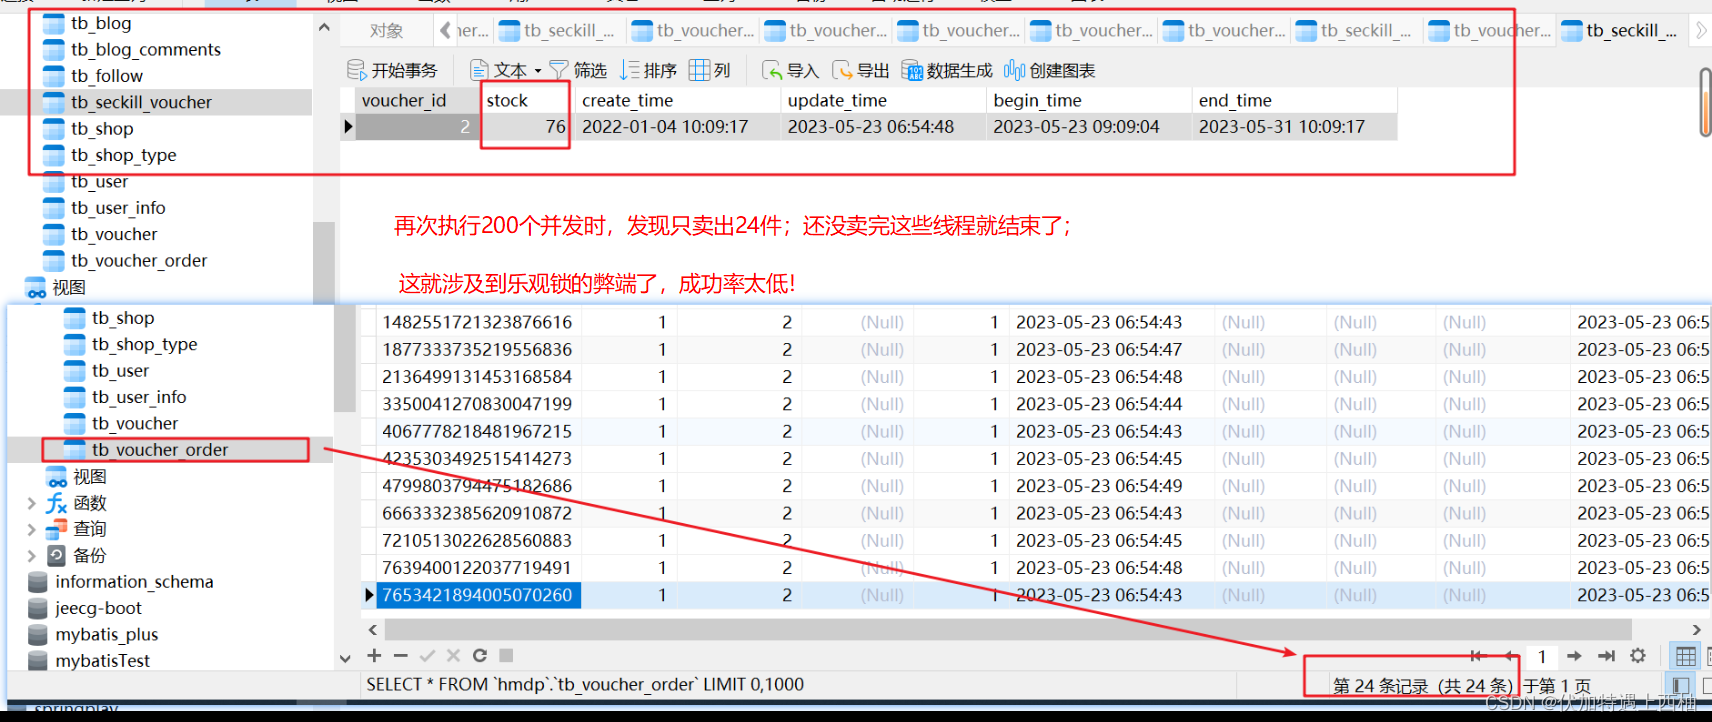Image resolution: width=1712 pixels, height=722 pixels.
Task: Click the 创建图表 create chart icon
Action: [x=1014, y=70]
